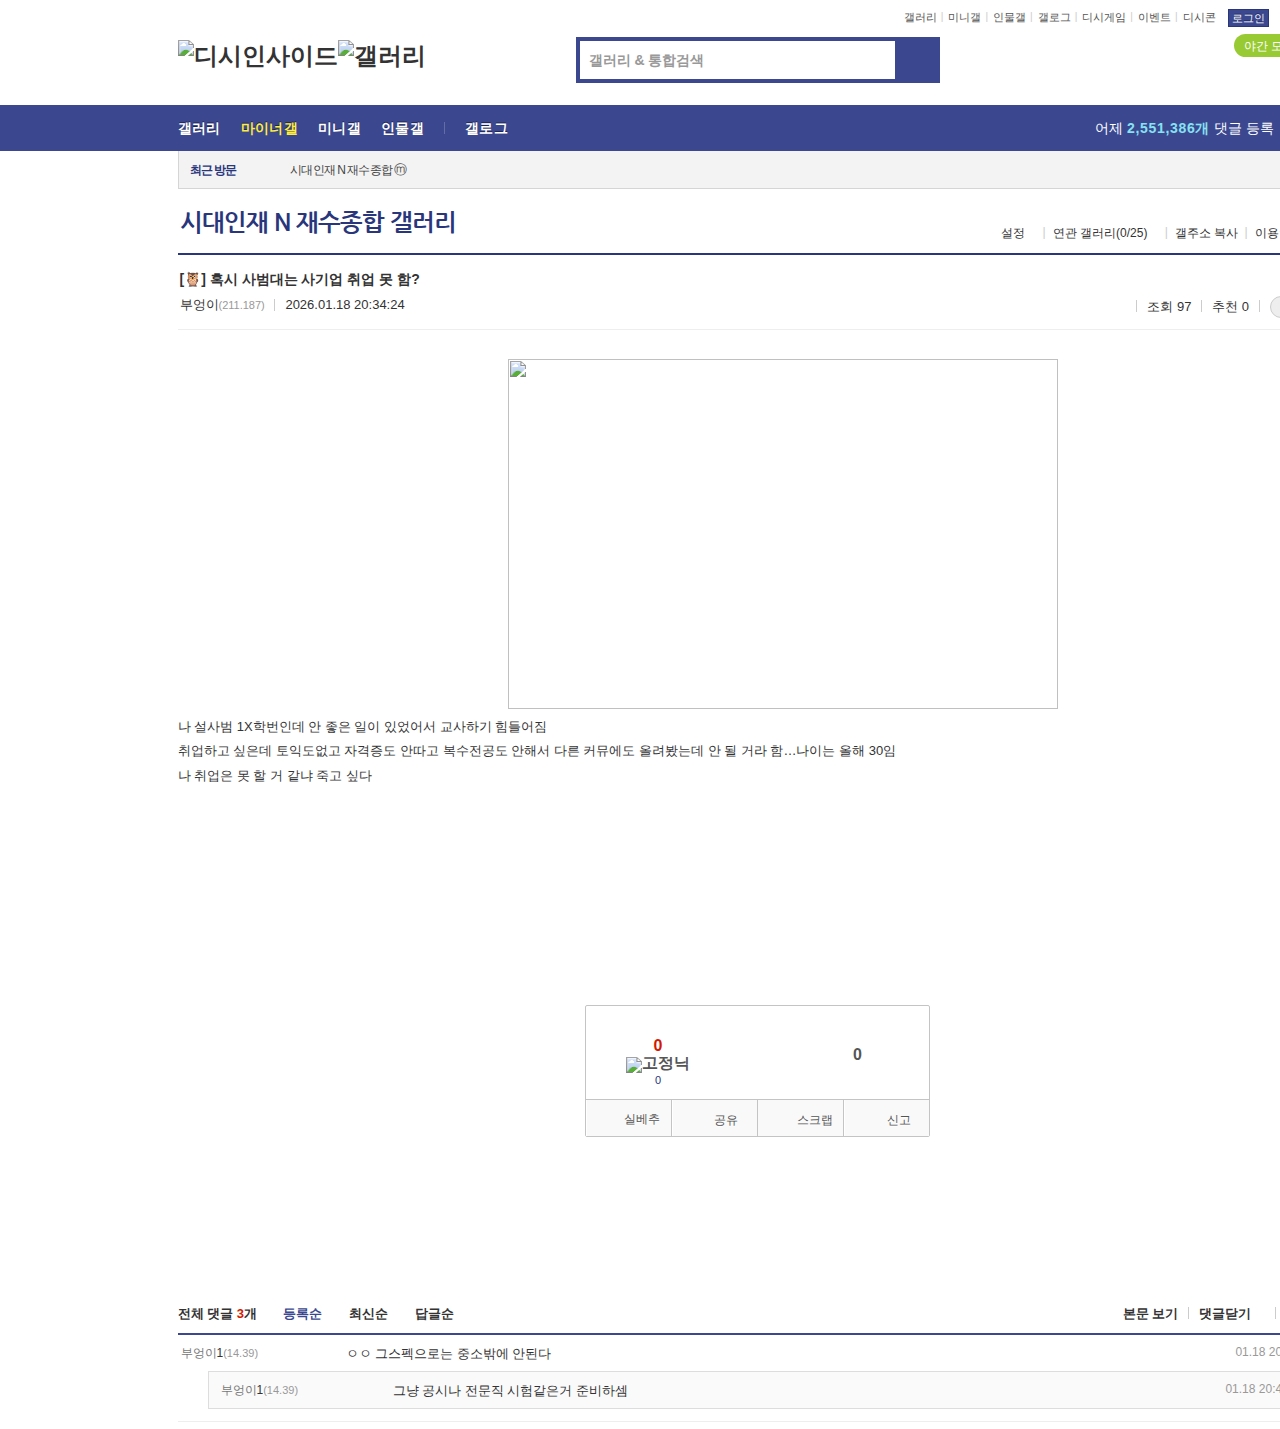Click the 시대인재 N 재수종합 갤러리 title
The height and width of the screenshot is (1429, 1280).
318,222
